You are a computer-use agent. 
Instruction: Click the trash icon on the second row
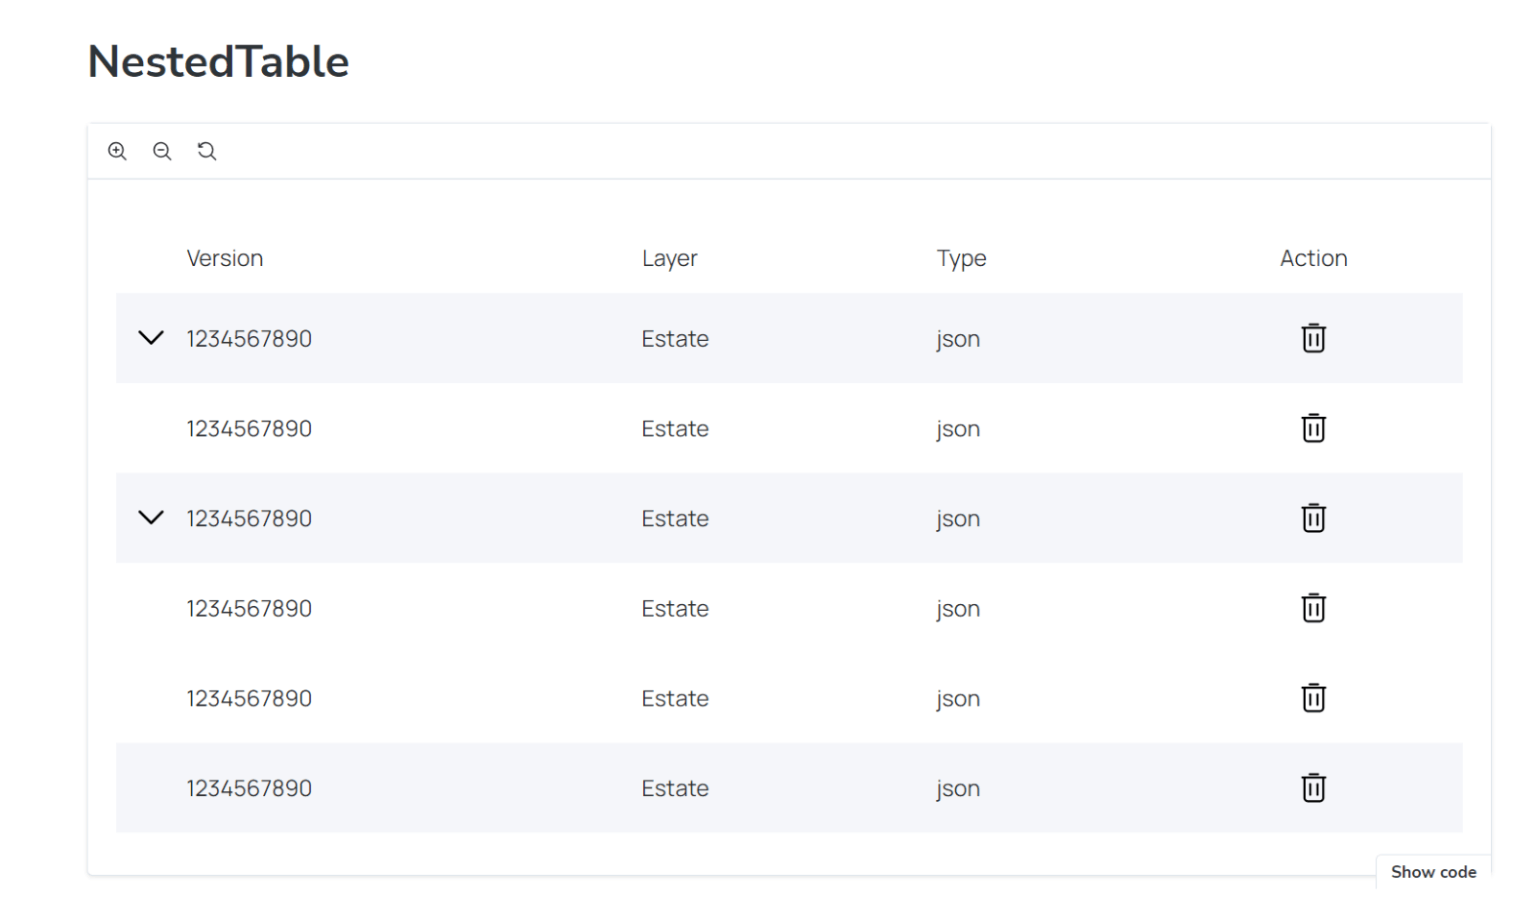[1313, 428]
